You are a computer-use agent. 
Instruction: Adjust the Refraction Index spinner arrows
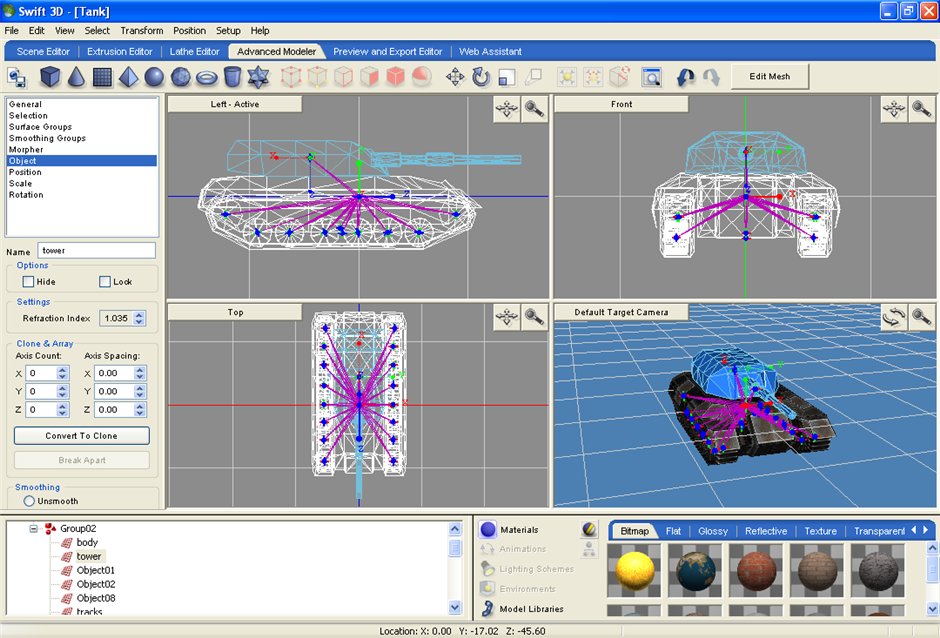pyautogui.click(x=139, y=318)
